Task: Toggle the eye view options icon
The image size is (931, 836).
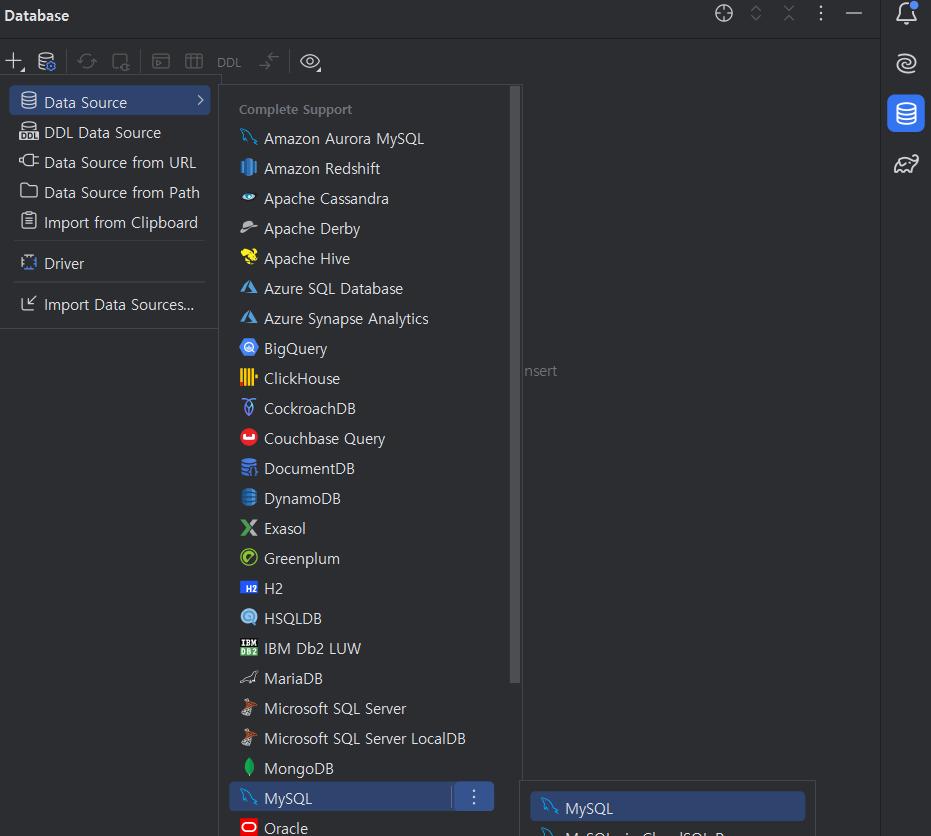Action: (310, 61)
